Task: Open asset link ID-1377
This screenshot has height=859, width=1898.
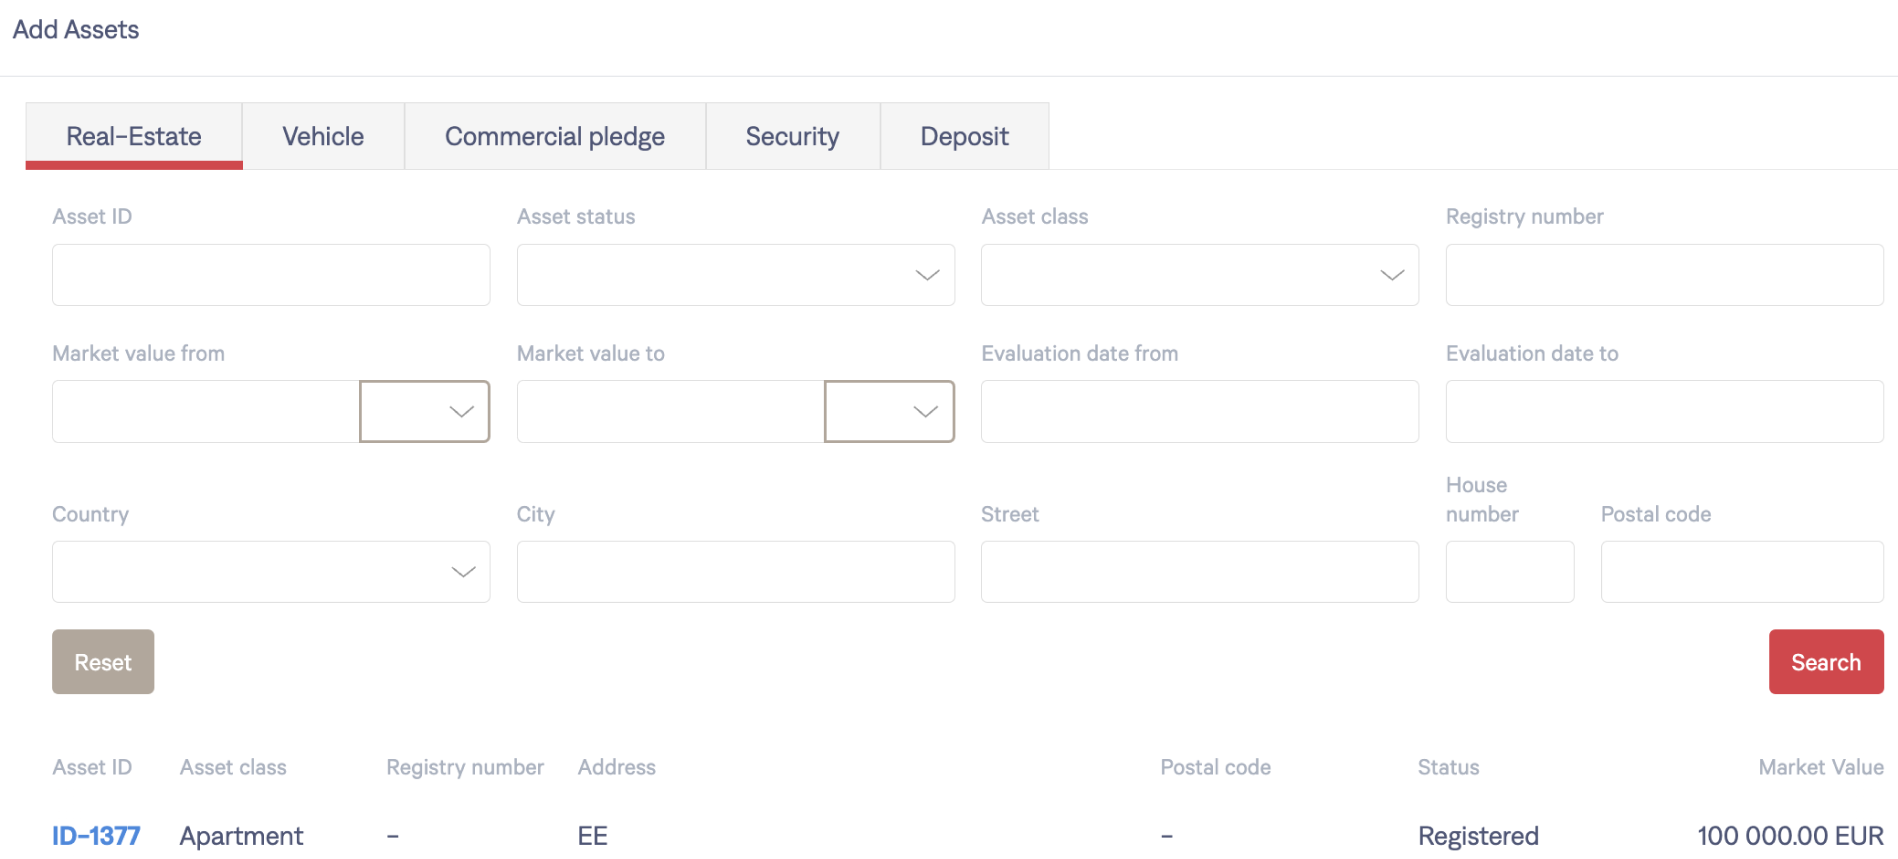Action: pyautogui.click(x=96, y=836)
